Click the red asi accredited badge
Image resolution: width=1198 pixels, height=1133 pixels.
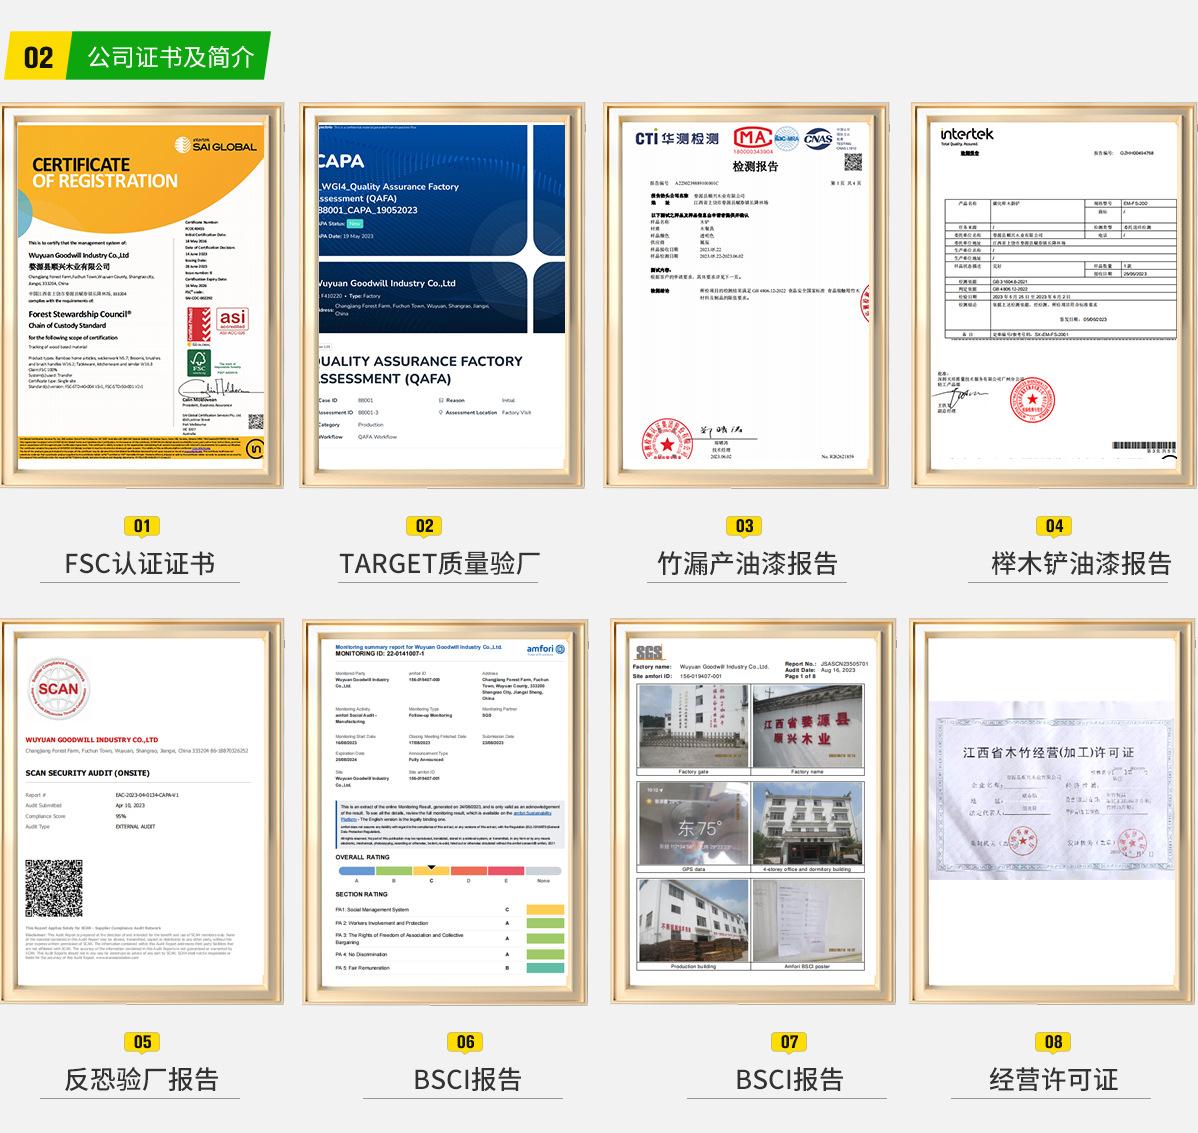pos(232,321)
